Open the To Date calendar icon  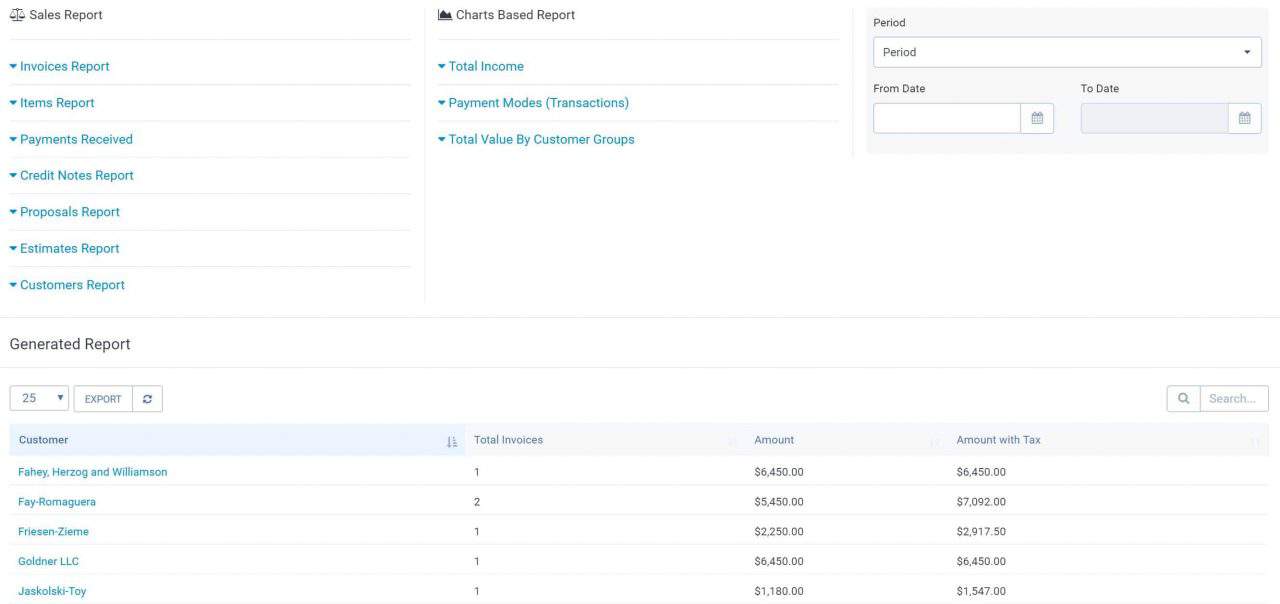1244,118
